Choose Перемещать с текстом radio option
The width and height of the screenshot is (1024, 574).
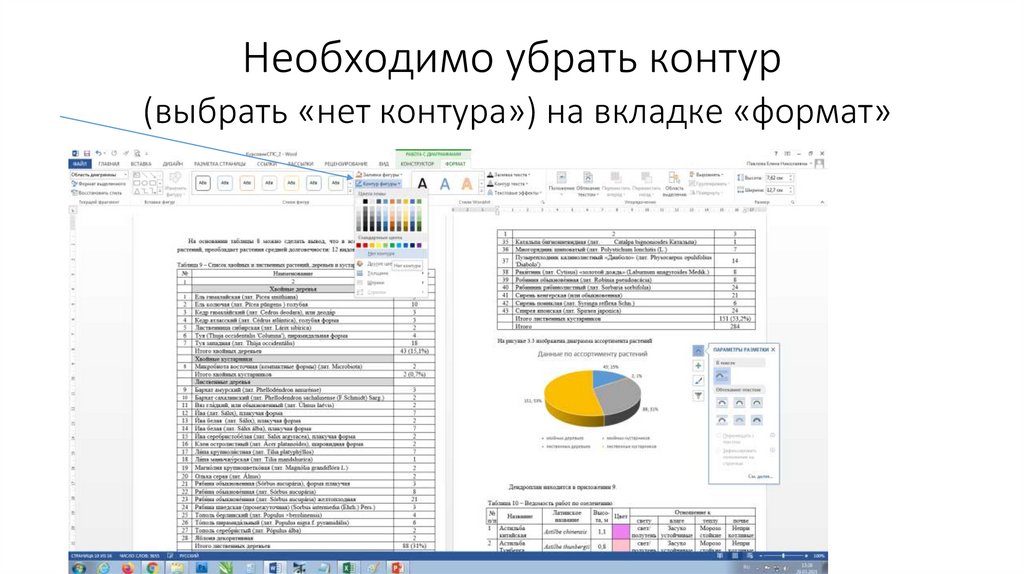(x=719, y=436)
